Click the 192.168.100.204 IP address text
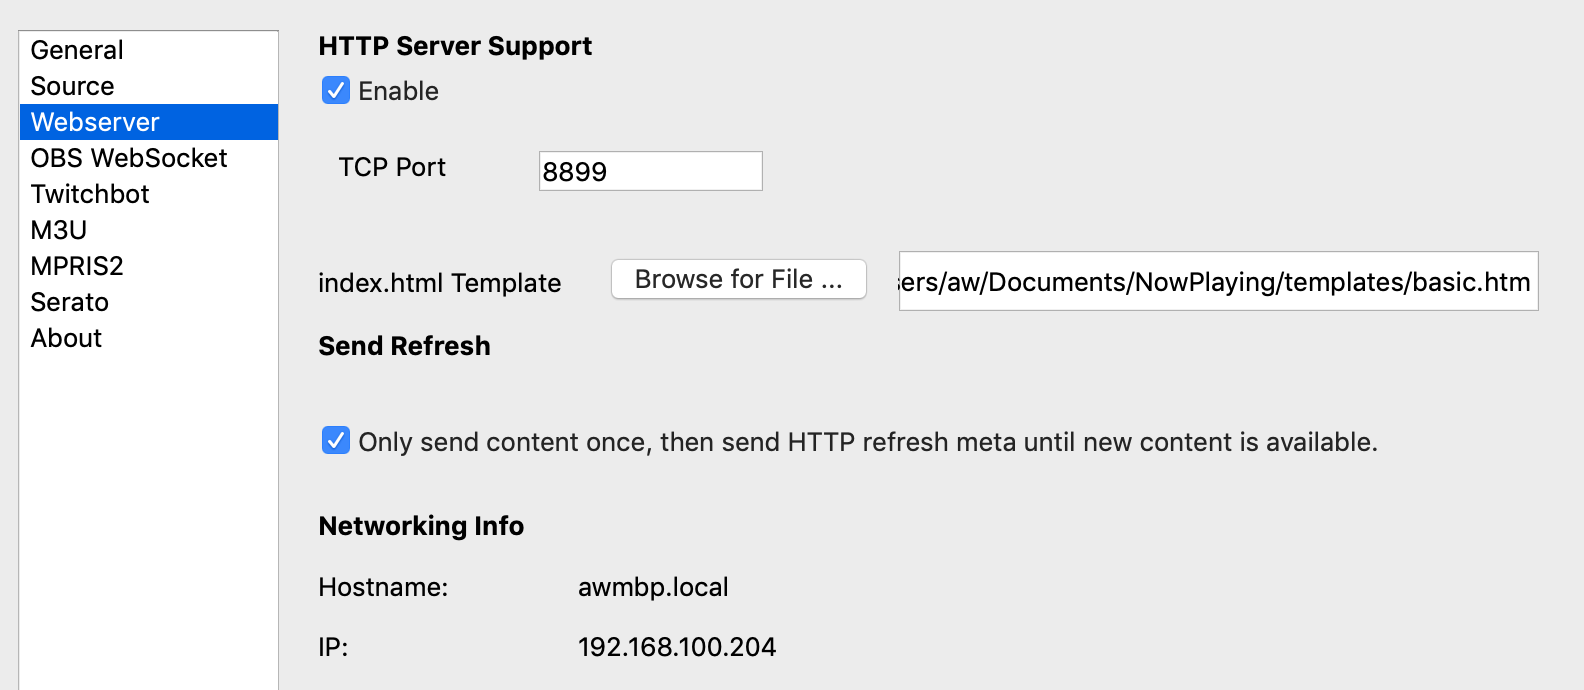Screen dimensions: 1584x690 click(677, 647)
